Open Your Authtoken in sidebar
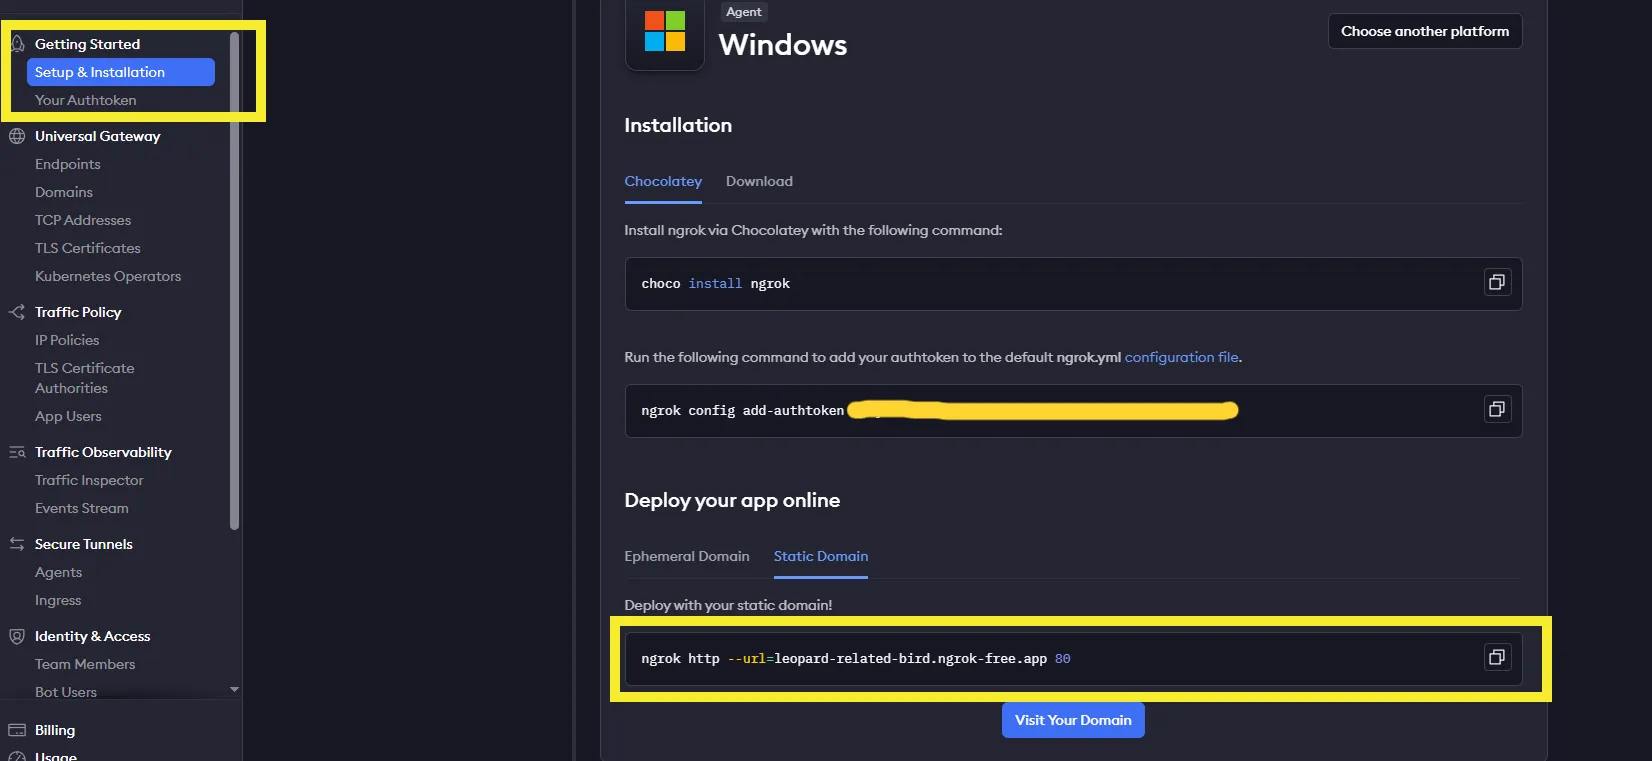Image resolution: width=1652 pixels, height=761 pixels. point(85,100)
